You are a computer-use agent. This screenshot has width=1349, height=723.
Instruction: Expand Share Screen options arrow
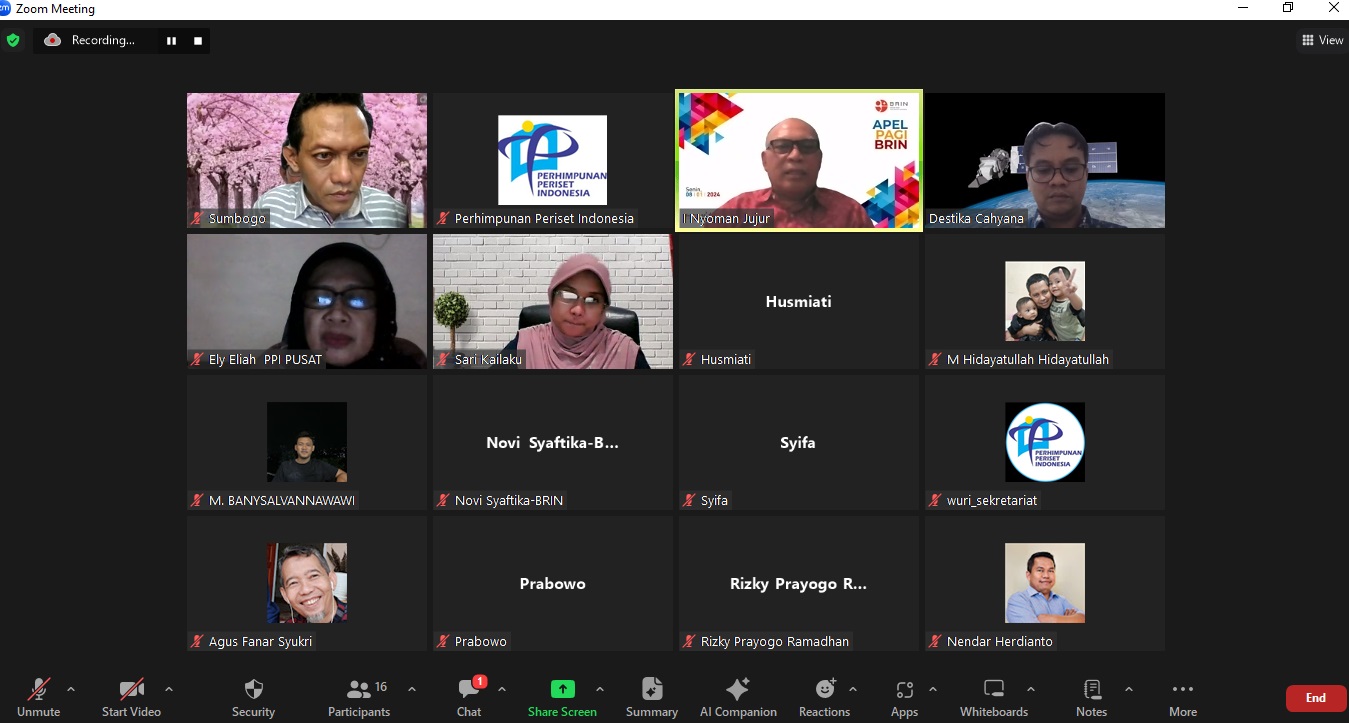click(x=599, y=689)
